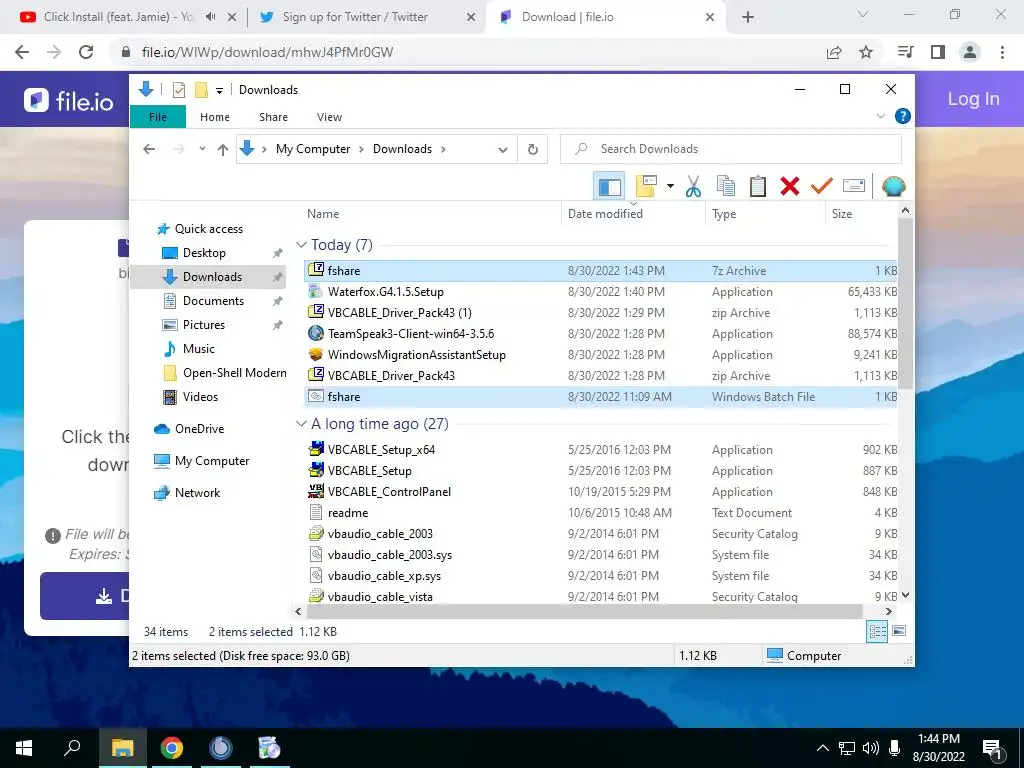This screenshot has height=768, width=1024.
Task: Click the Help question mark icon
Action: [903, 116]
